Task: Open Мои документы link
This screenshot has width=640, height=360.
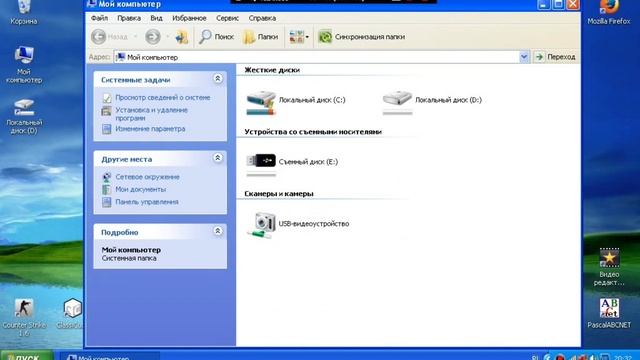Action: (140, 189)
